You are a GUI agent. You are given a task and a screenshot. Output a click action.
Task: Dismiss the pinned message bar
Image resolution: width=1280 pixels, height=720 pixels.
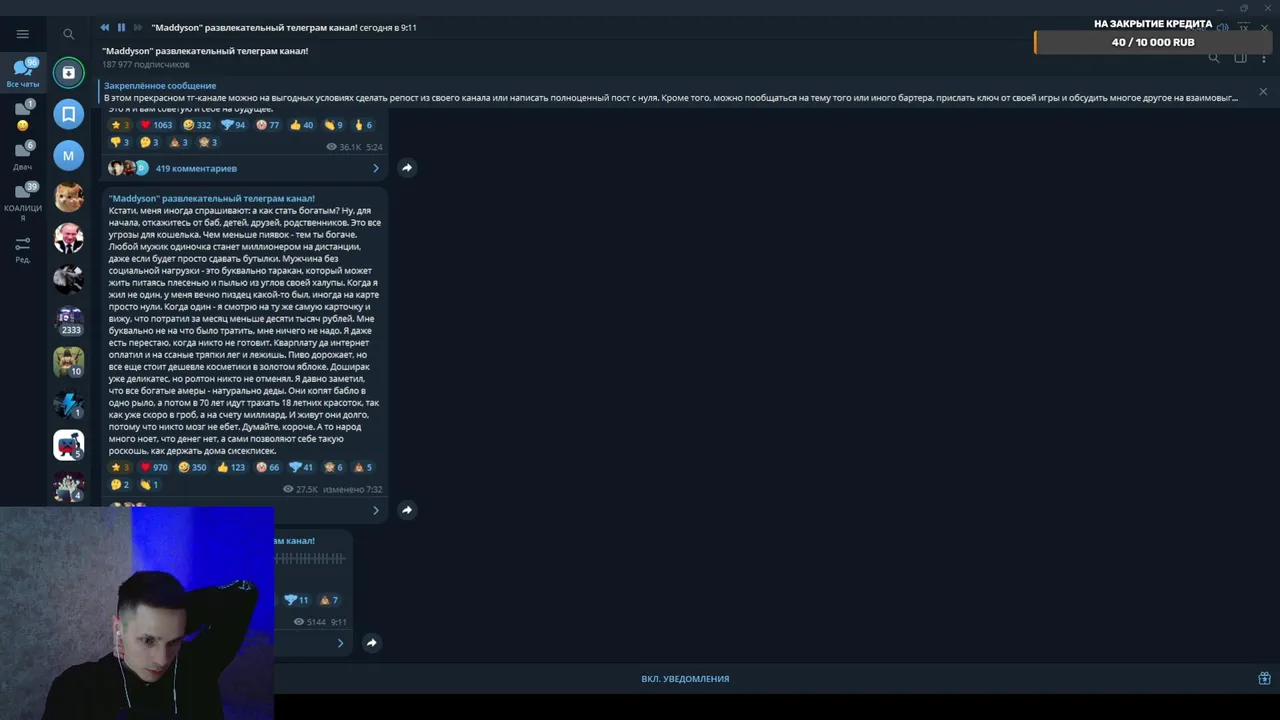pyautogui.click(x=1263, y=91)
